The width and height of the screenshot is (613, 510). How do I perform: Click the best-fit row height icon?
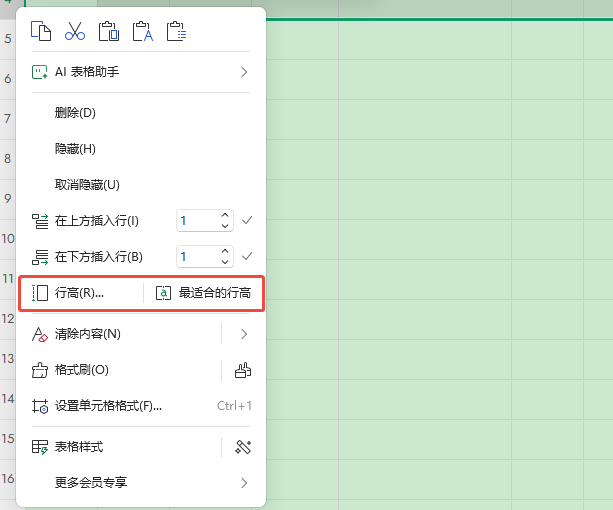[x=163, y=293]
